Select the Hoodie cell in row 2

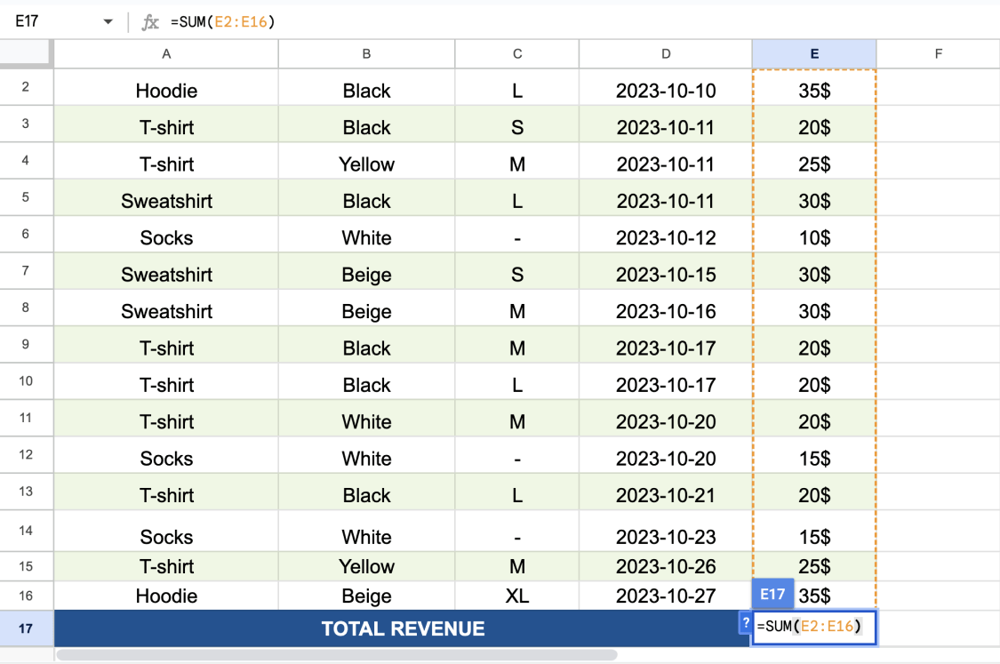[166, 91]
